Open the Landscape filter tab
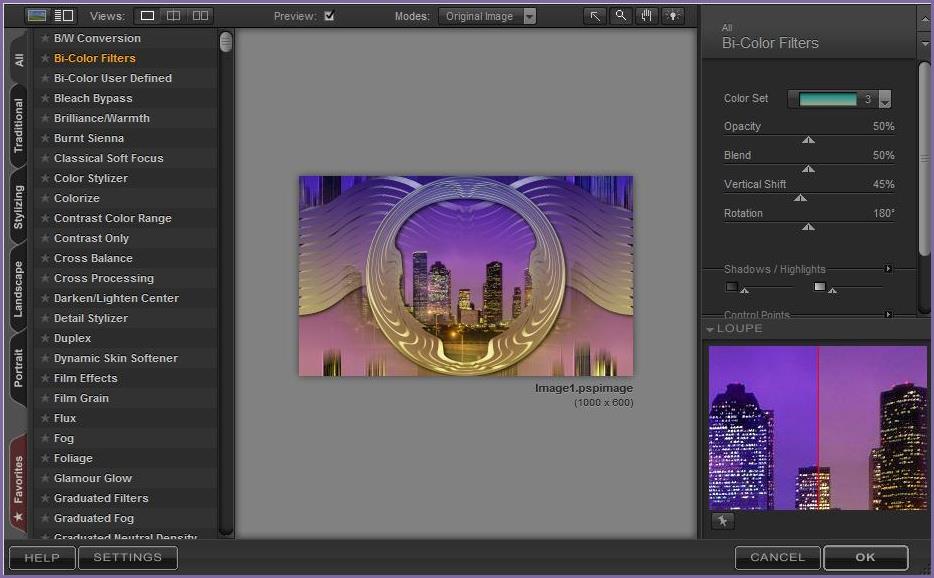The width and height of the screenshot is (934, 578). (x=19, y=290)
